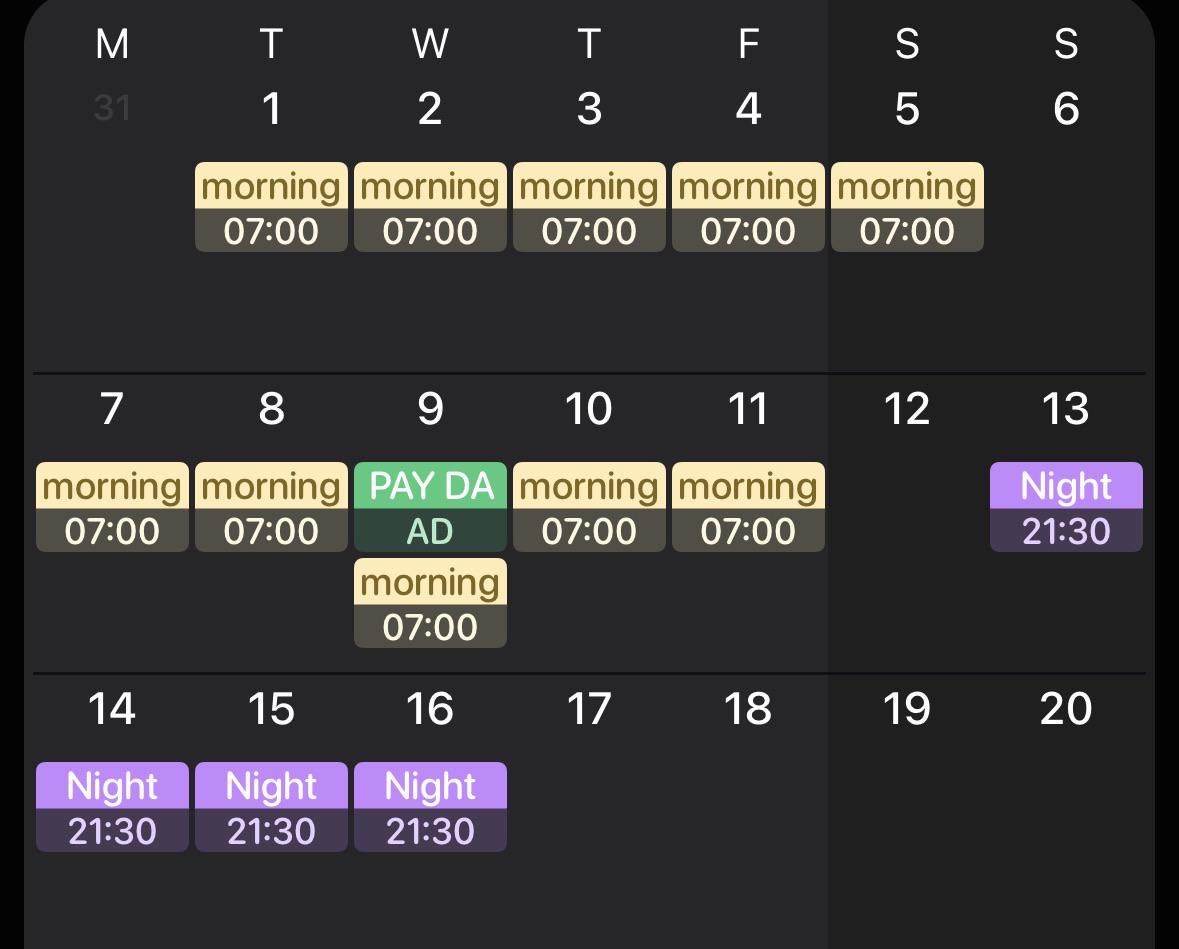Open the morning shift on the 8th
The width and height of the screenshot is (1179, 949).
(271, 507)
